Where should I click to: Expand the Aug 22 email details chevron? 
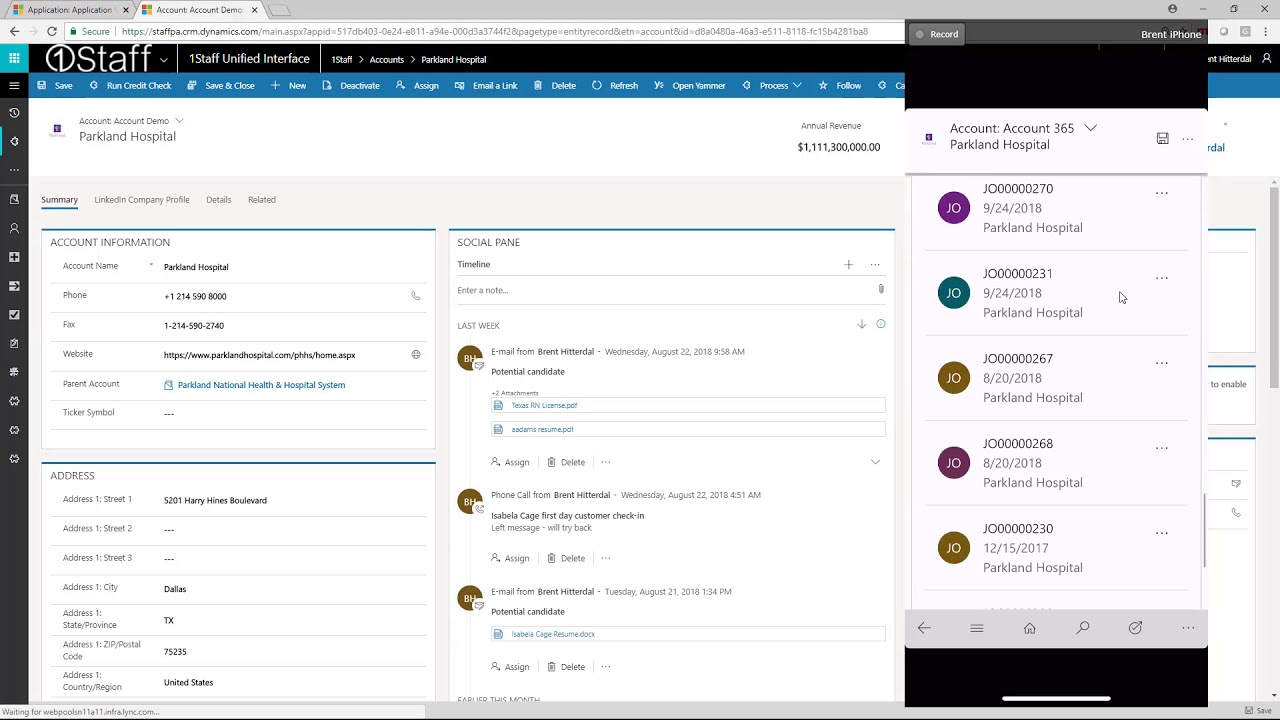point(875,462)
